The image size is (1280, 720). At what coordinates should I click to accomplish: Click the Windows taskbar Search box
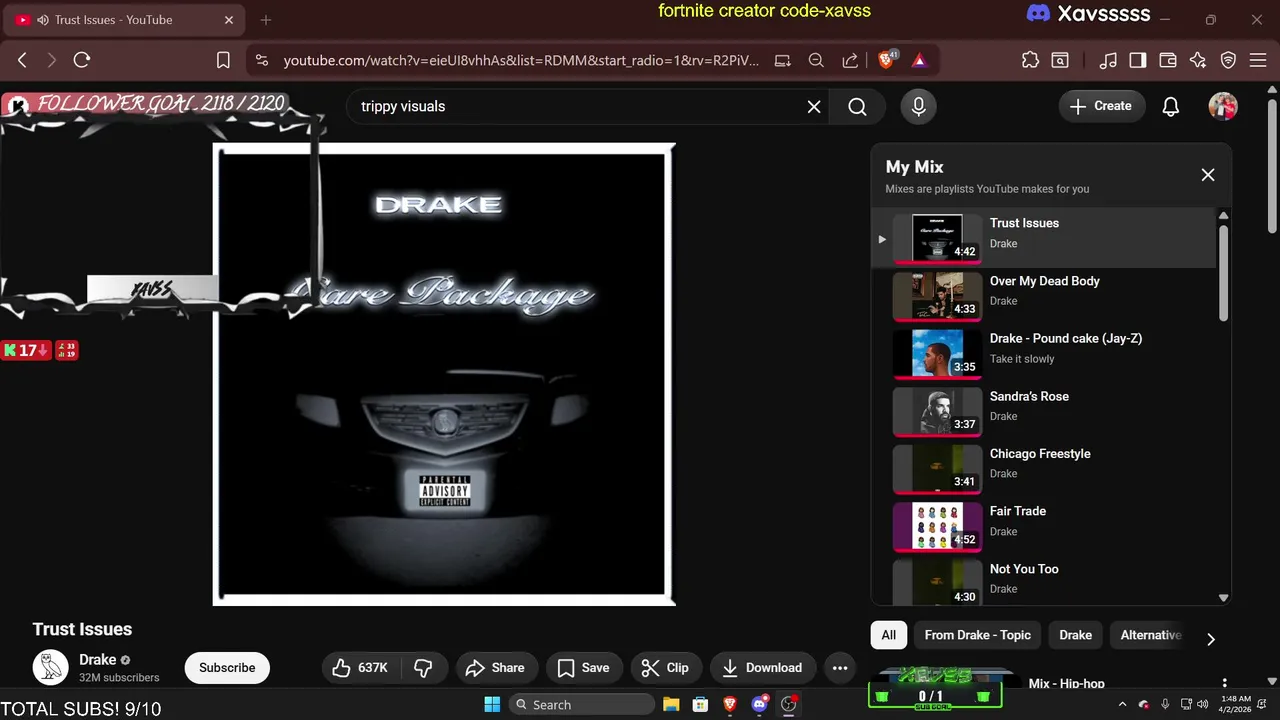pos(581,704)
